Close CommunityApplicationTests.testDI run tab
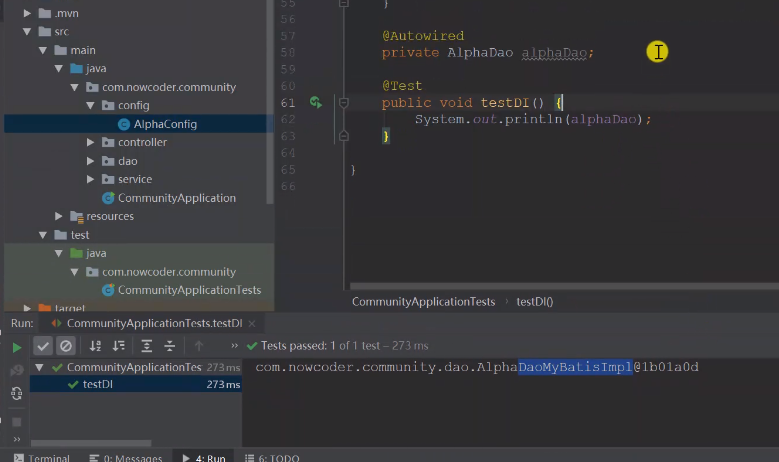The height and width of the screenshot is (462, 779). (252, 323)
